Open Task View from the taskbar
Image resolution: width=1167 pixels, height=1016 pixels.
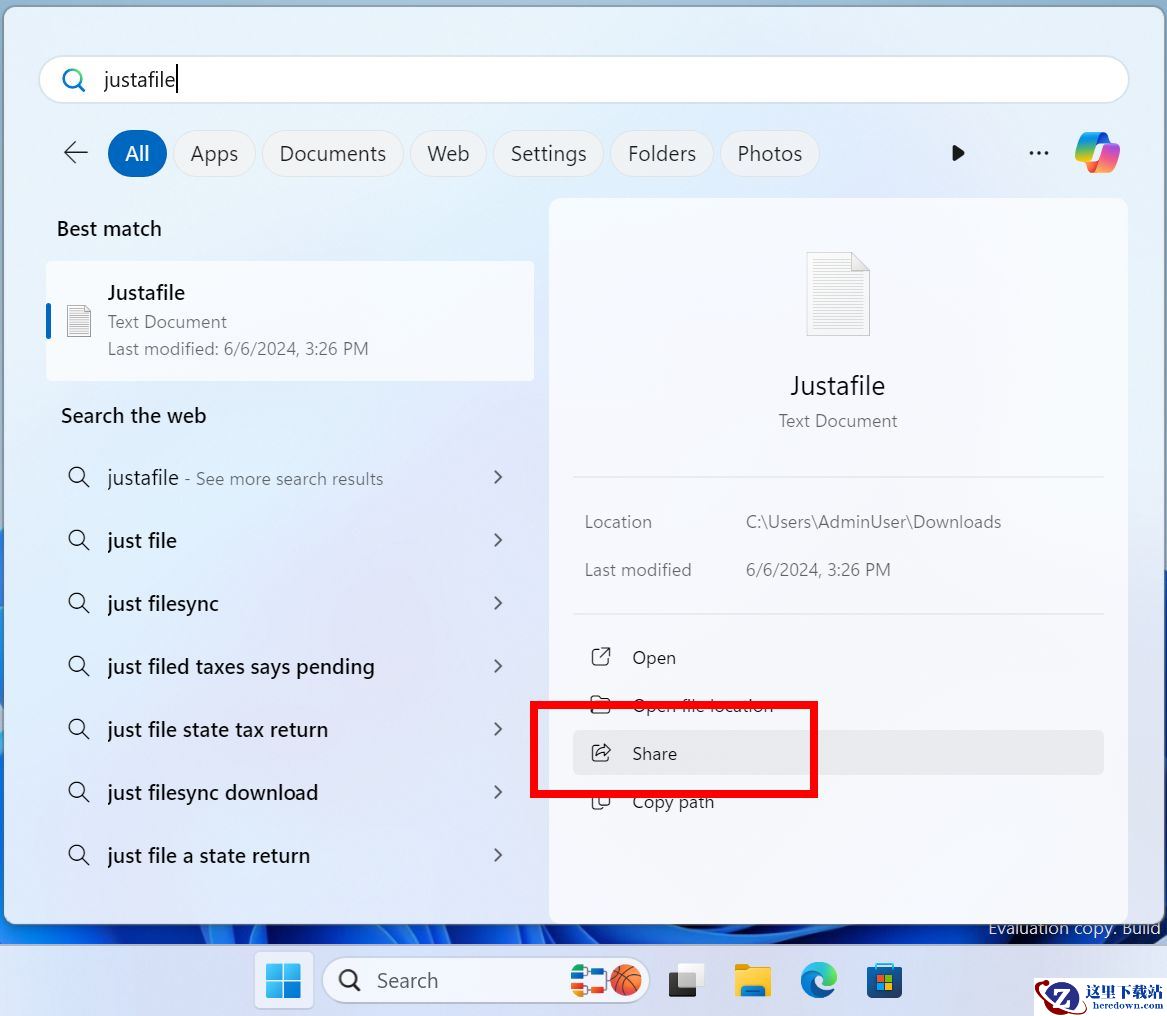click(686, 980)
